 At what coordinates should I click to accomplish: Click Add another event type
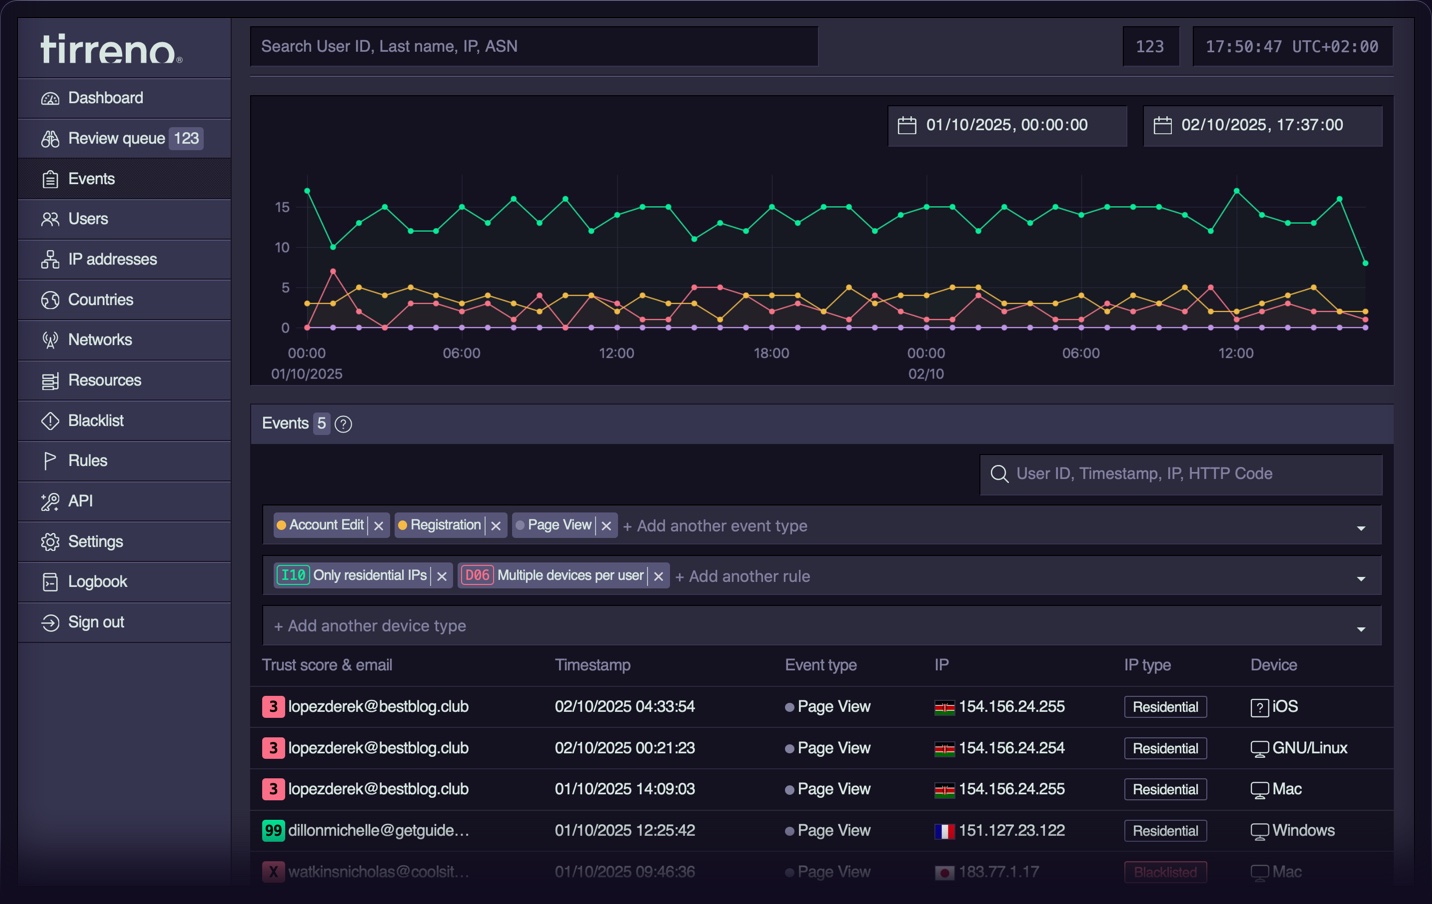(716, 525)
